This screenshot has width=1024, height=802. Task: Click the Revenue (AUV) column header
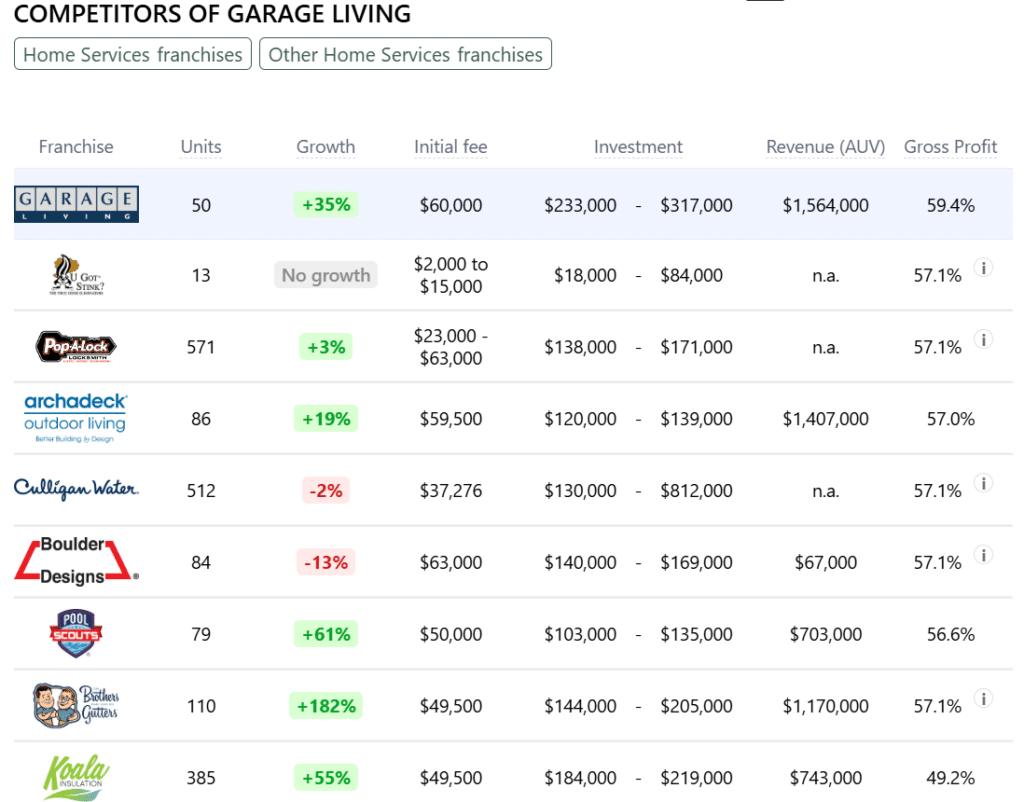coord(825,147)
